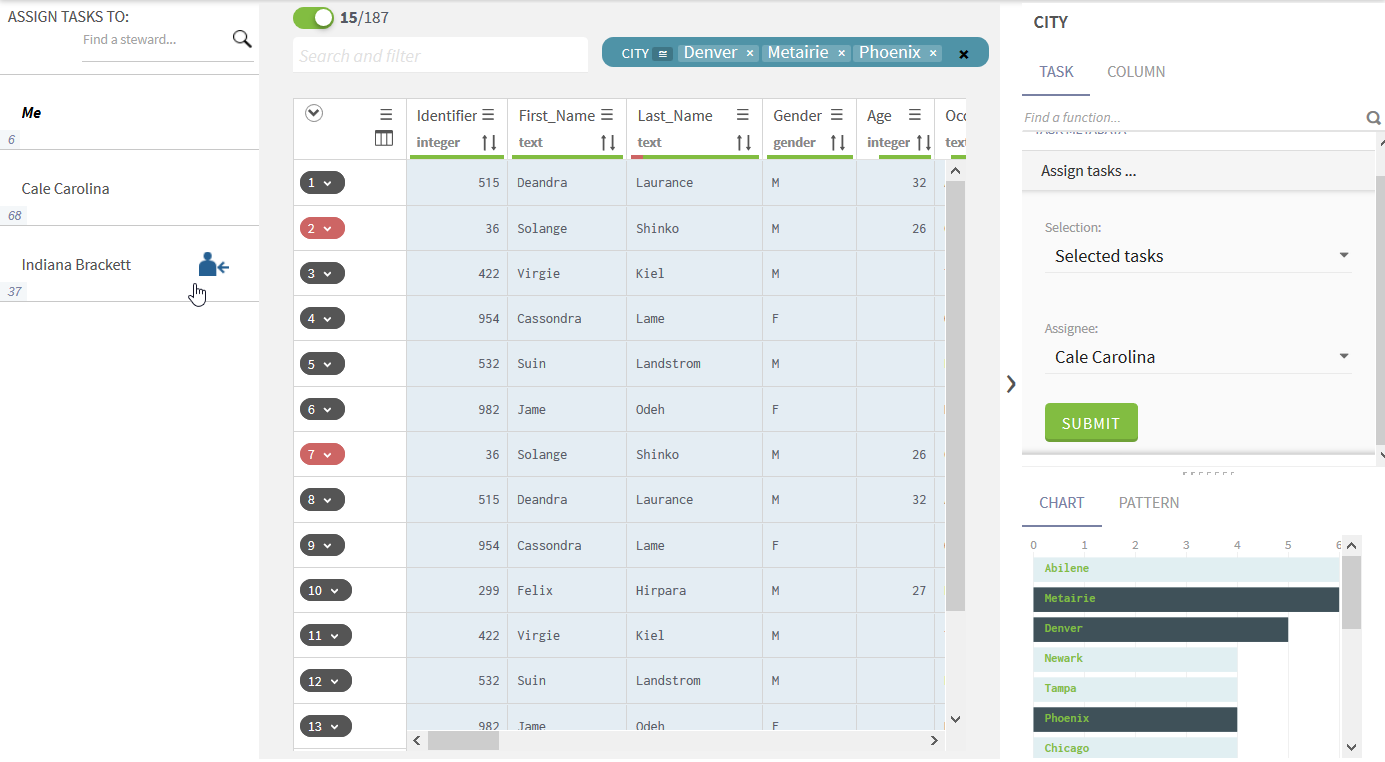Click the table horizontal scrollbar thumb
This screenshot has width=1385, height=762.
(463, 741)
